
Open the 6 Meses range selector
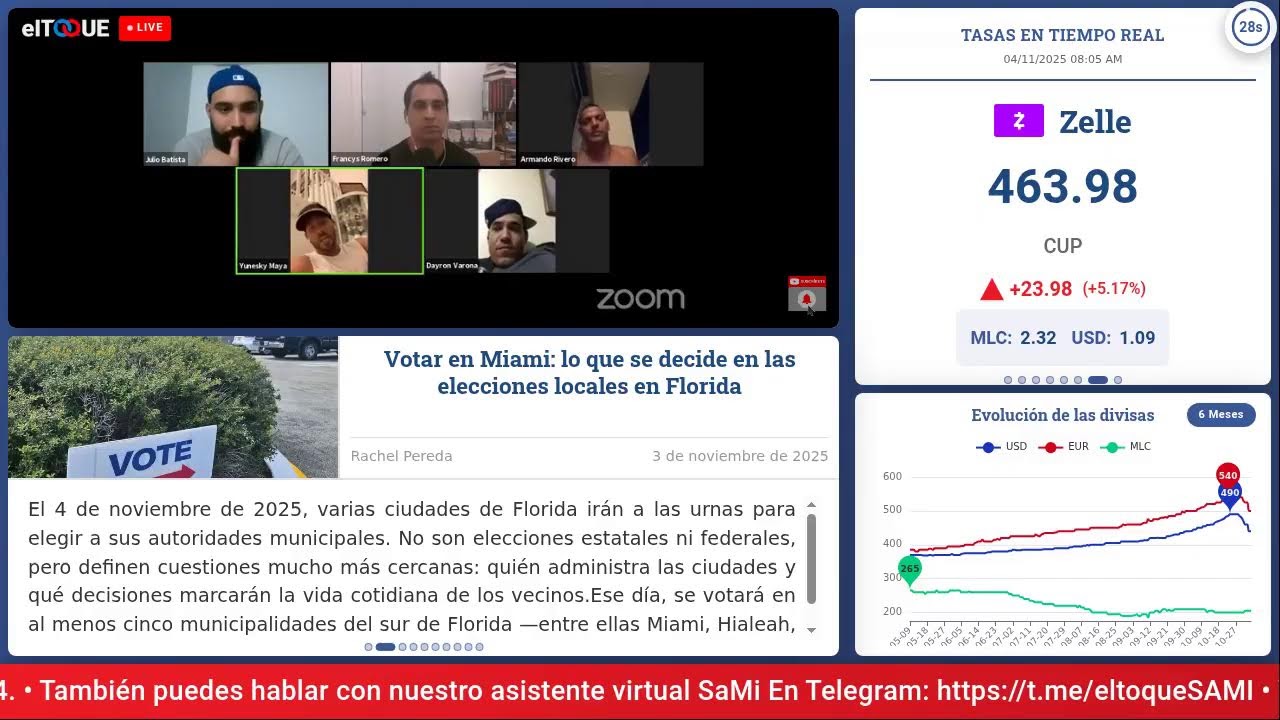1221,415
